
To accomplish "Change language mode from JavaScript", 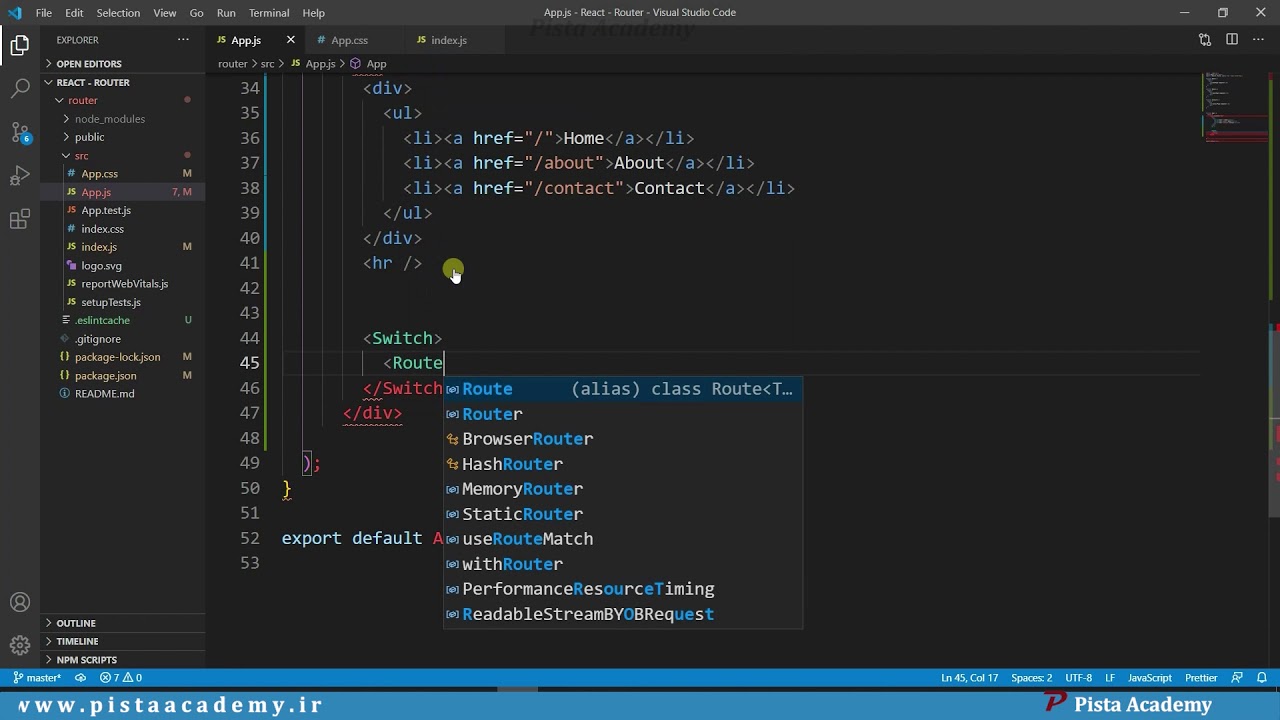I will coord(1150,678).
